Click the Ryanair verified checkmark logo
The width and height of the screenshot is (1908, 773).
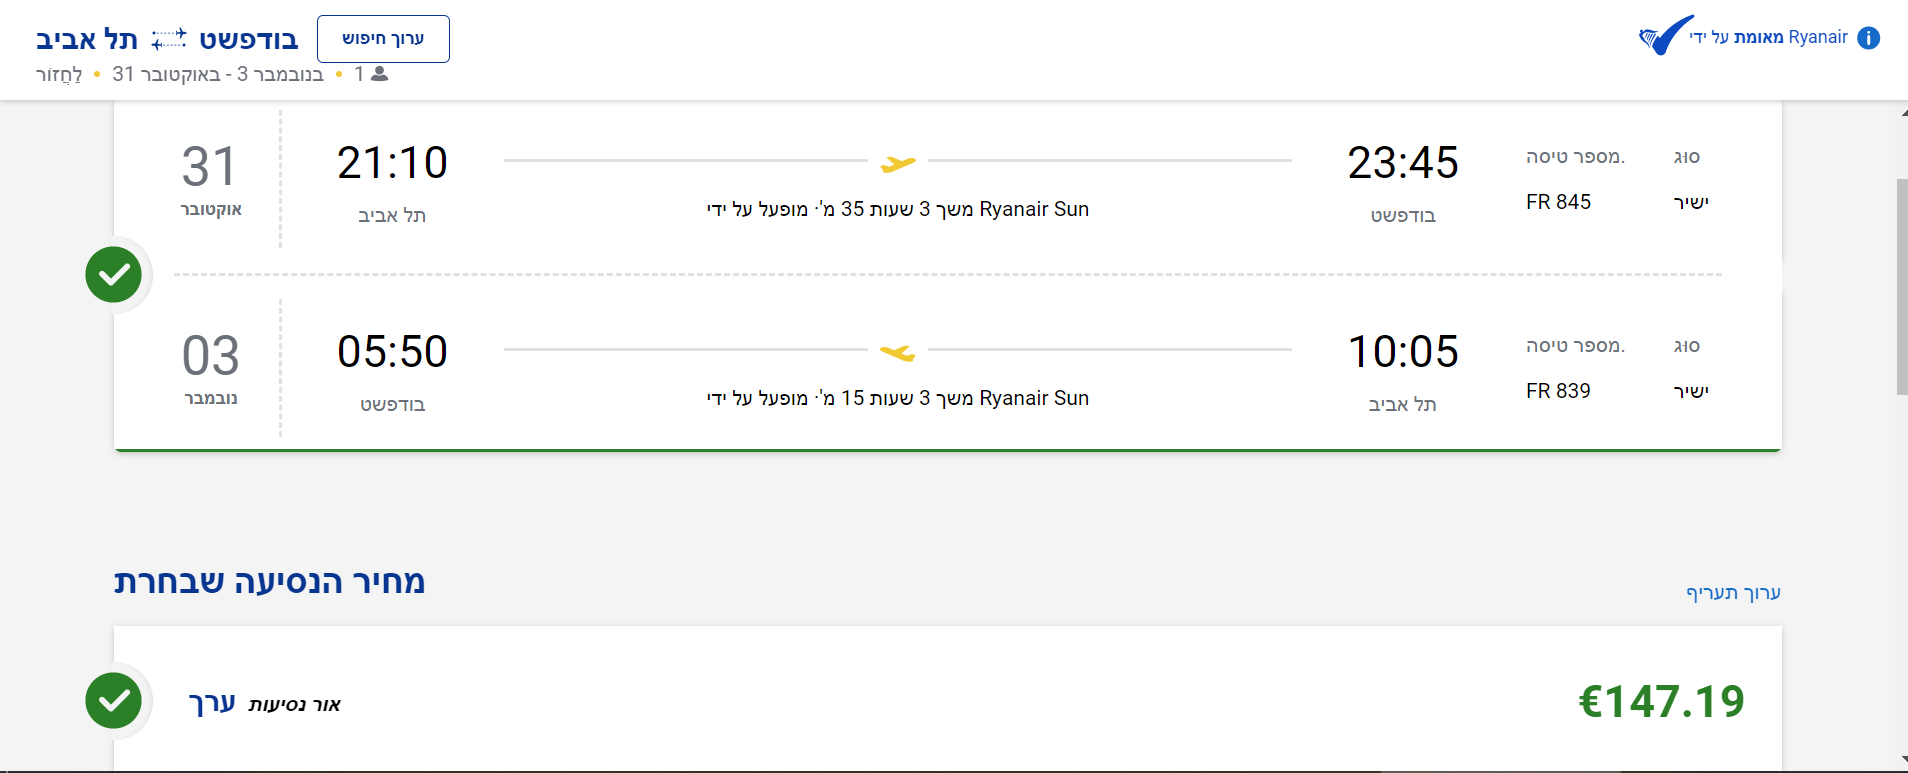[x=1667, y=36]
